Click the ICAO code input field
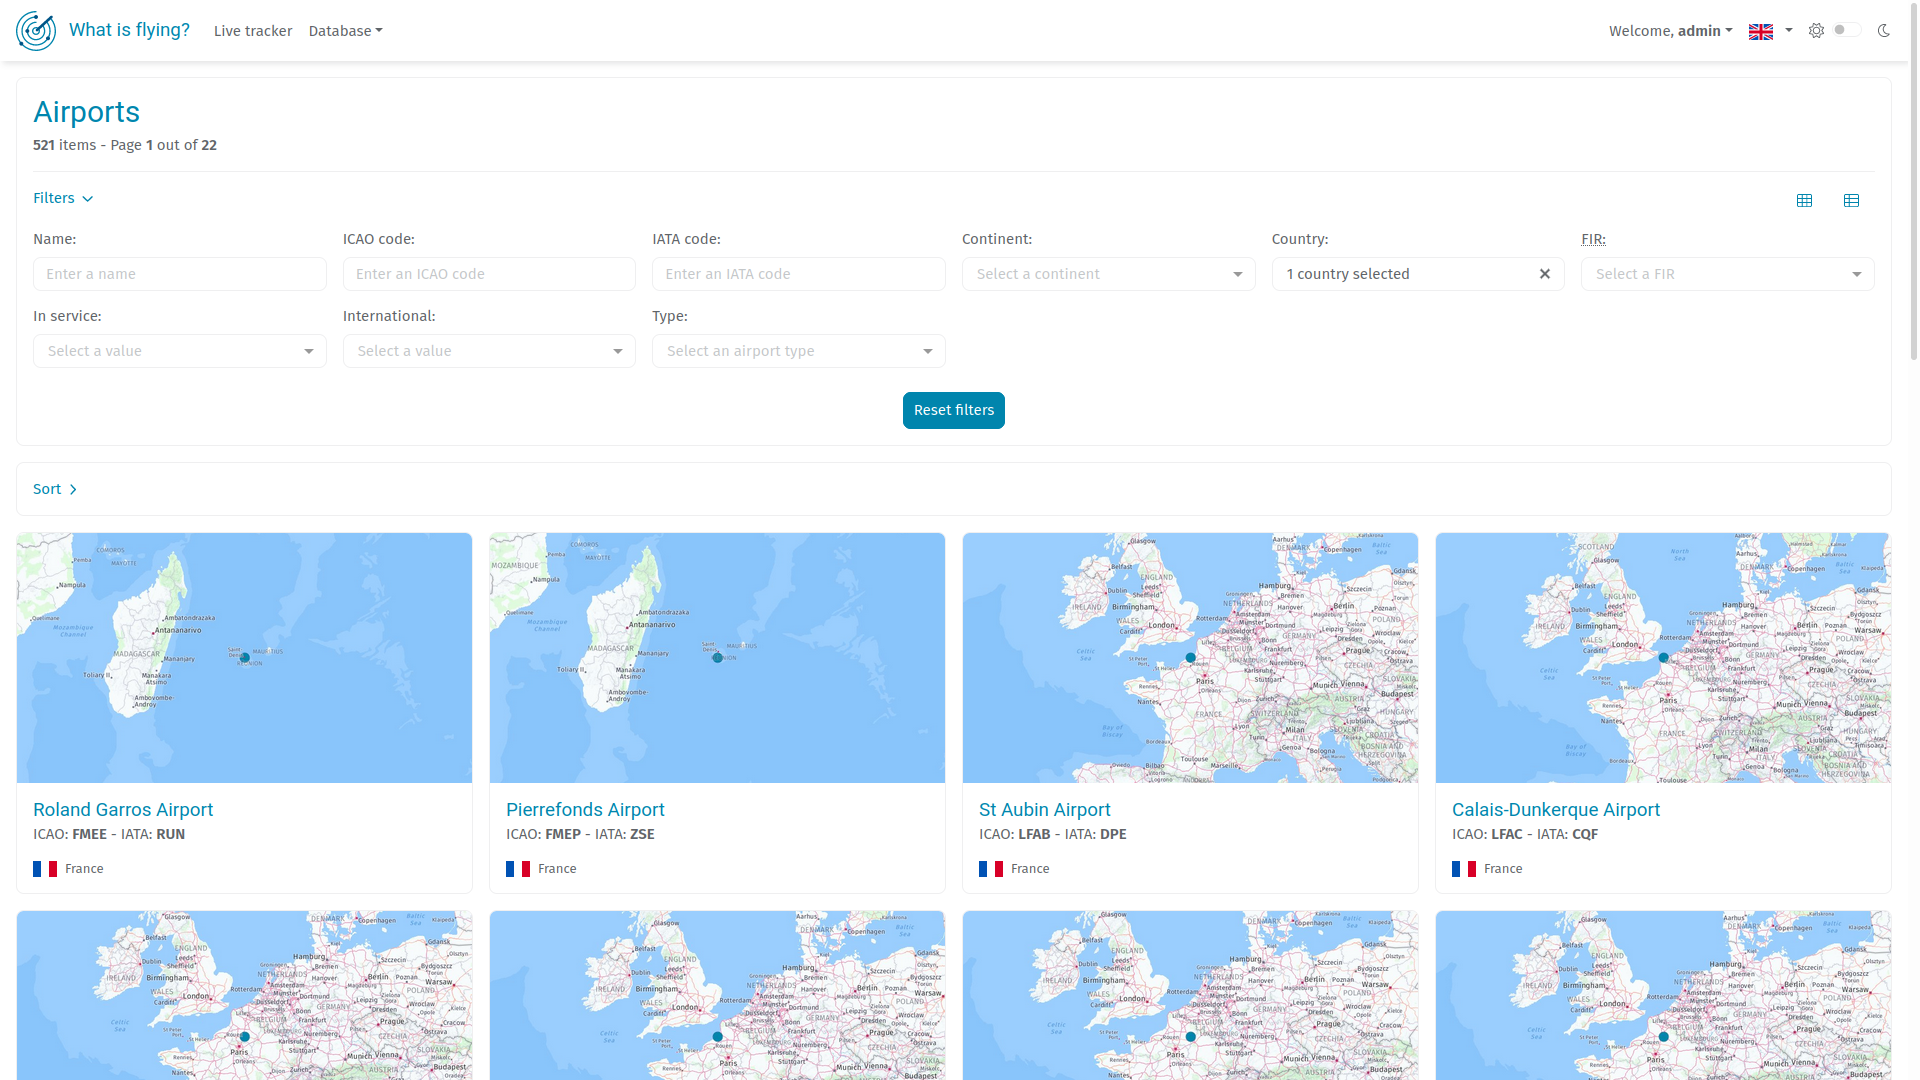The image size is (1920, 1080). (489, 274)
